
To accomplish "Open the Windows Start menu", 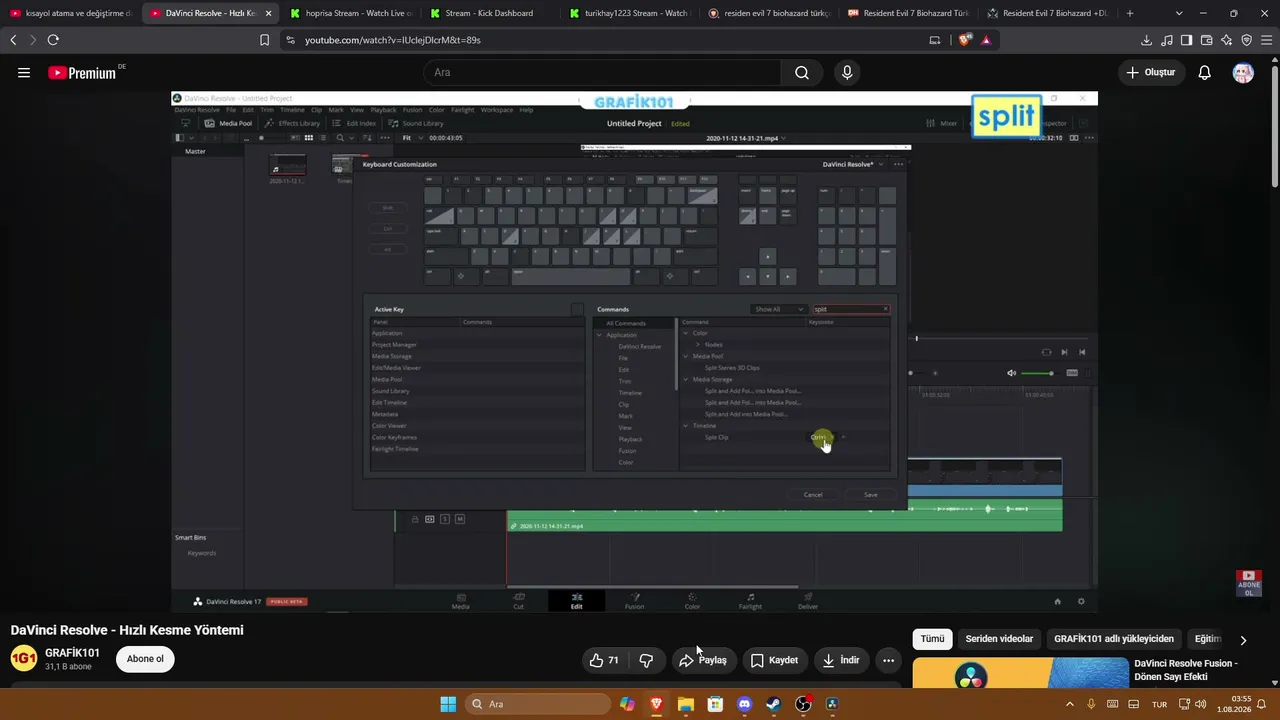I will pos(448,704).
